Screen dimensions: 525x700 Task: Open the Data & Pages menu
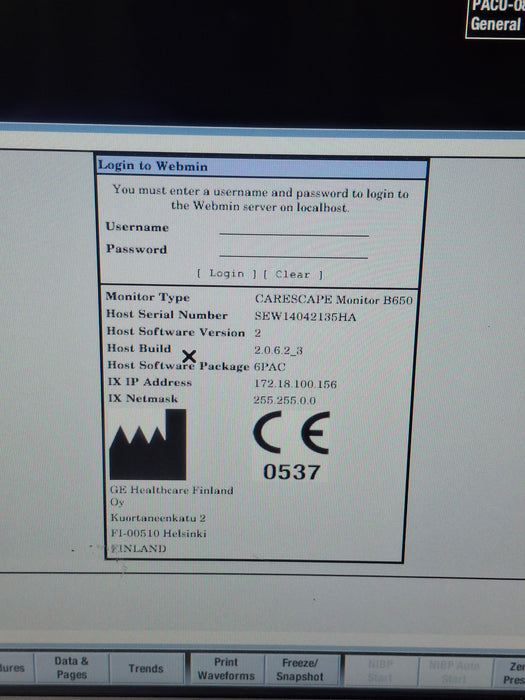[x=71, y=667]
